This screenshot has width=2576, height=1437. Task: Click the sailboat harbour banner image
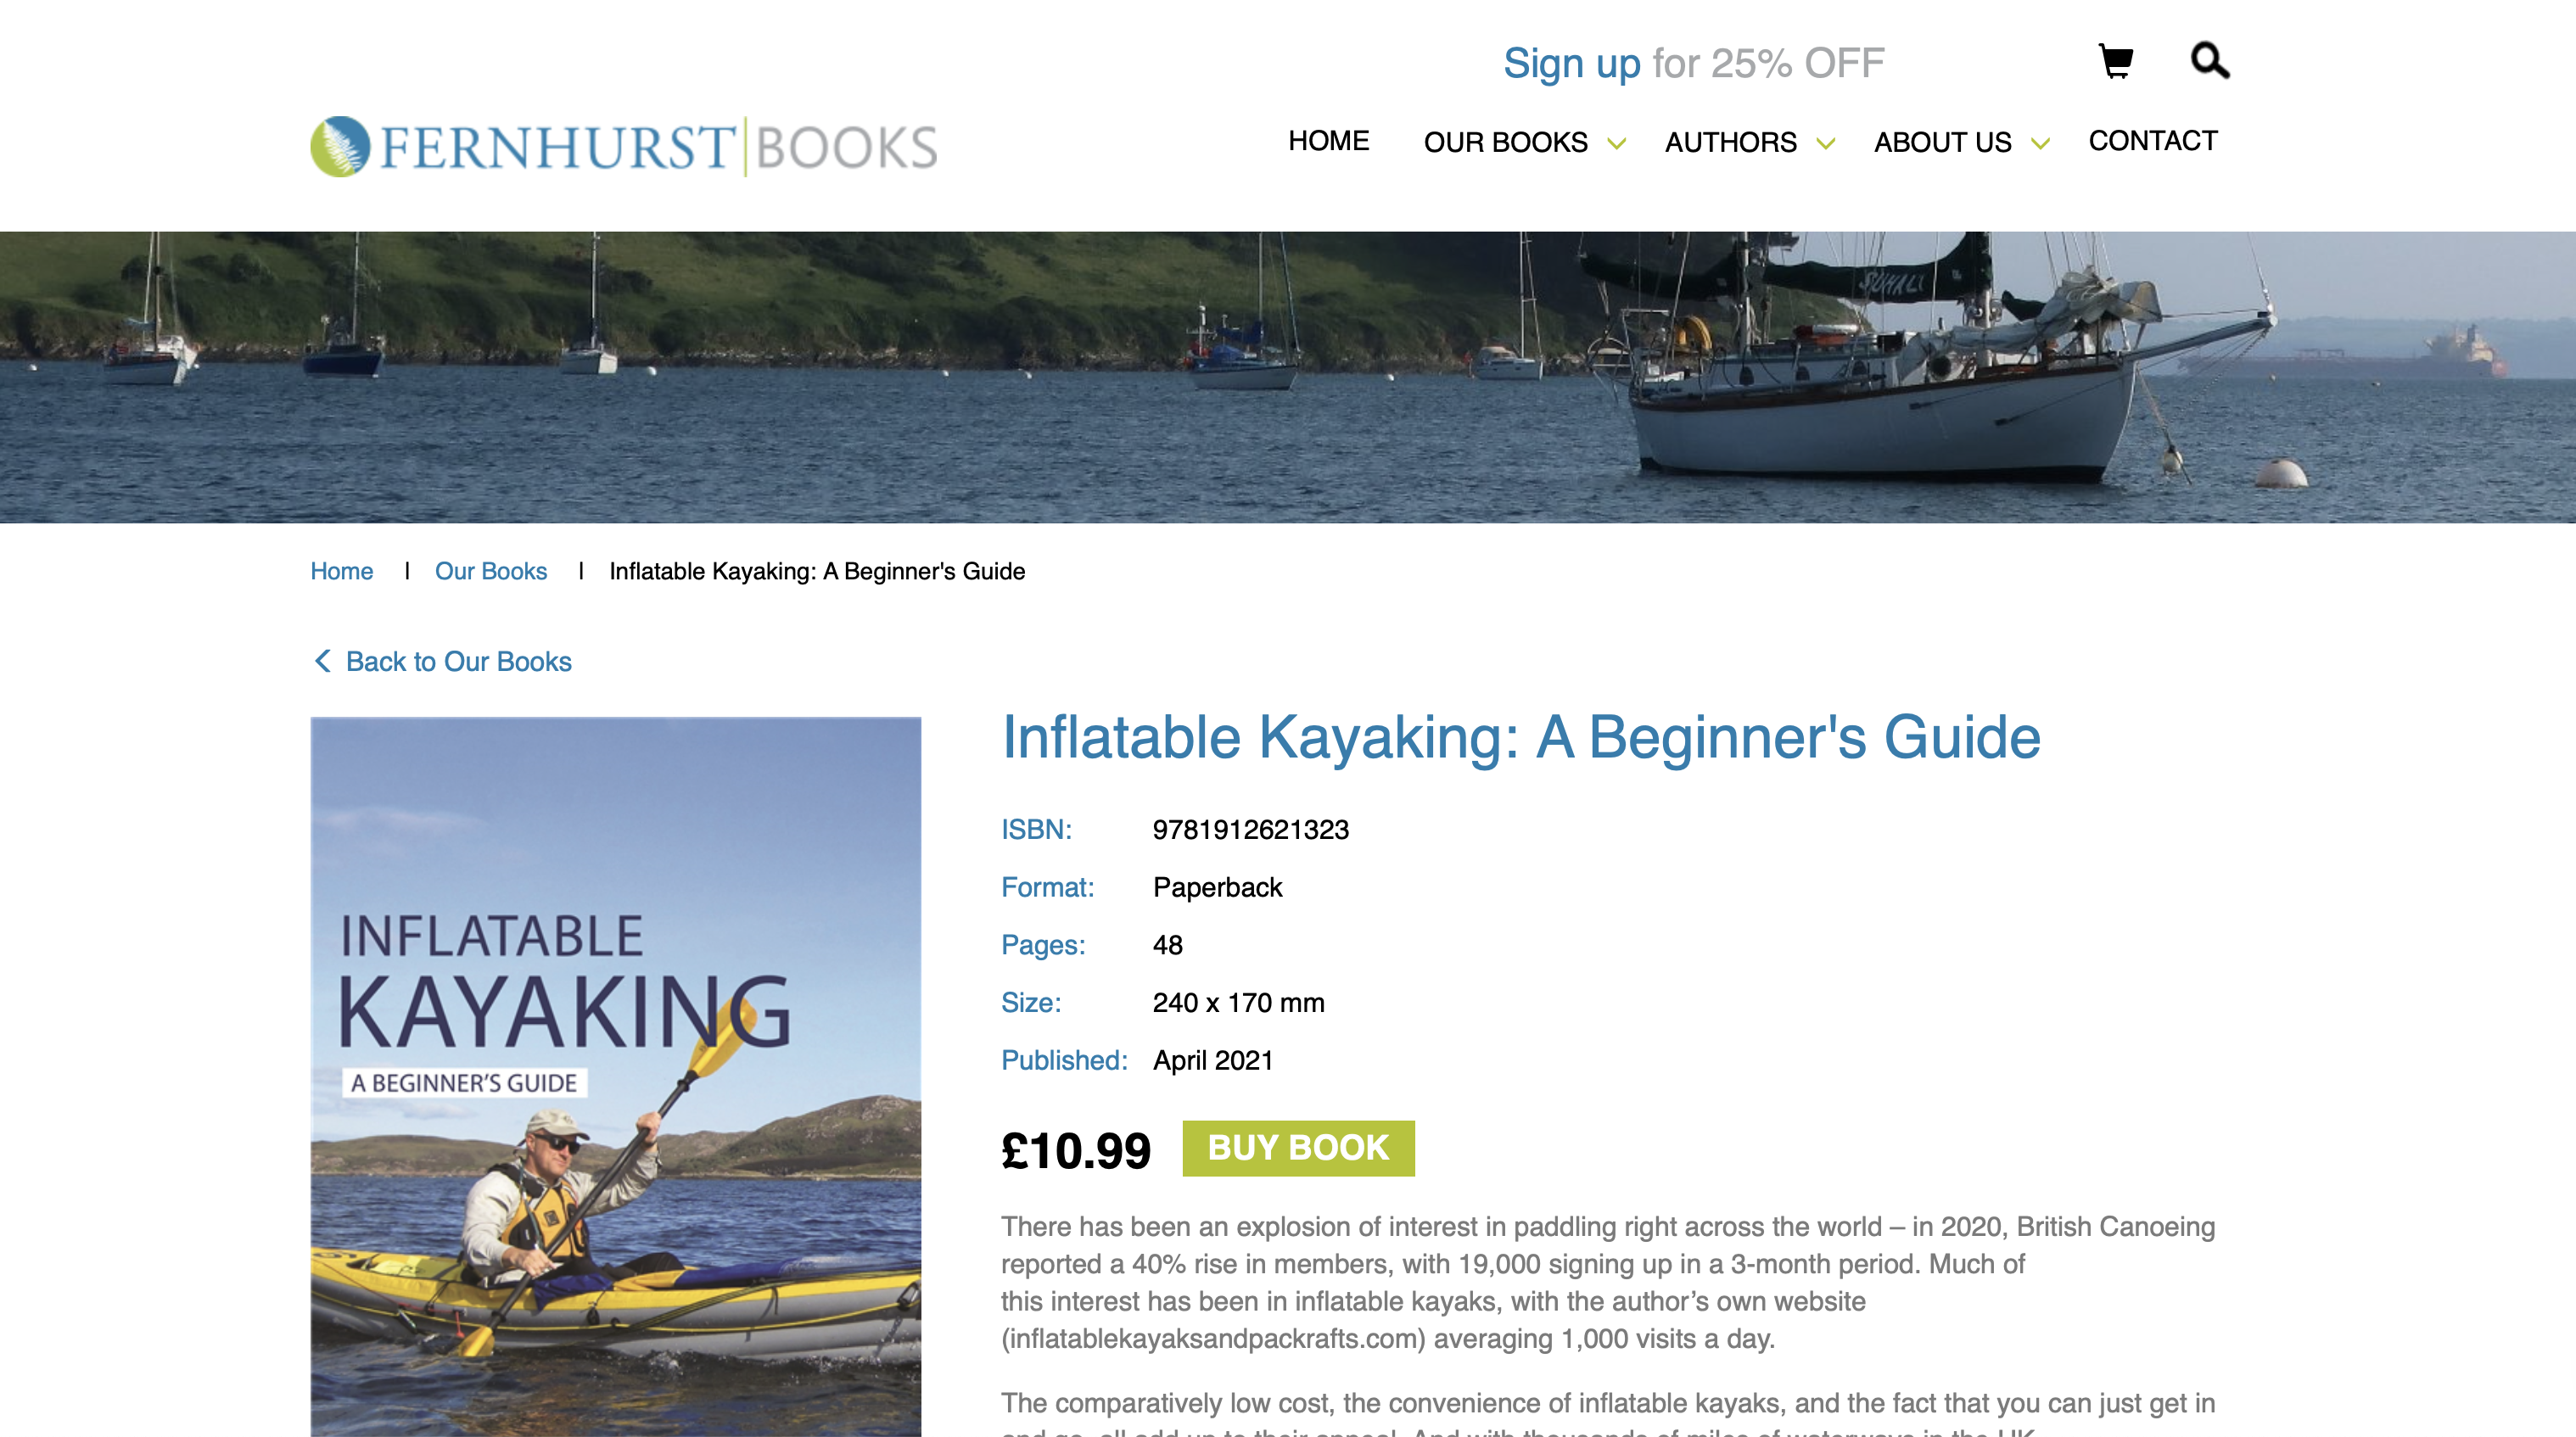click(1288, 377)
